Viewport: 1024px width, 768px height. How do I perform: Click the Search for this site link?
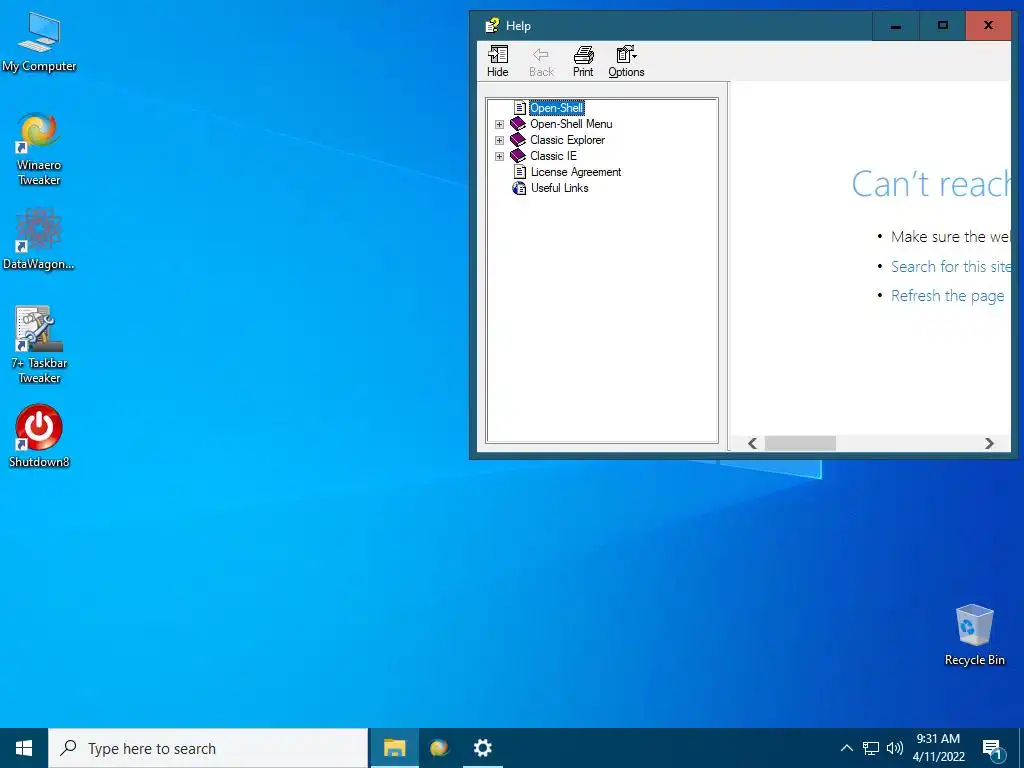click(x=951, y=266)
